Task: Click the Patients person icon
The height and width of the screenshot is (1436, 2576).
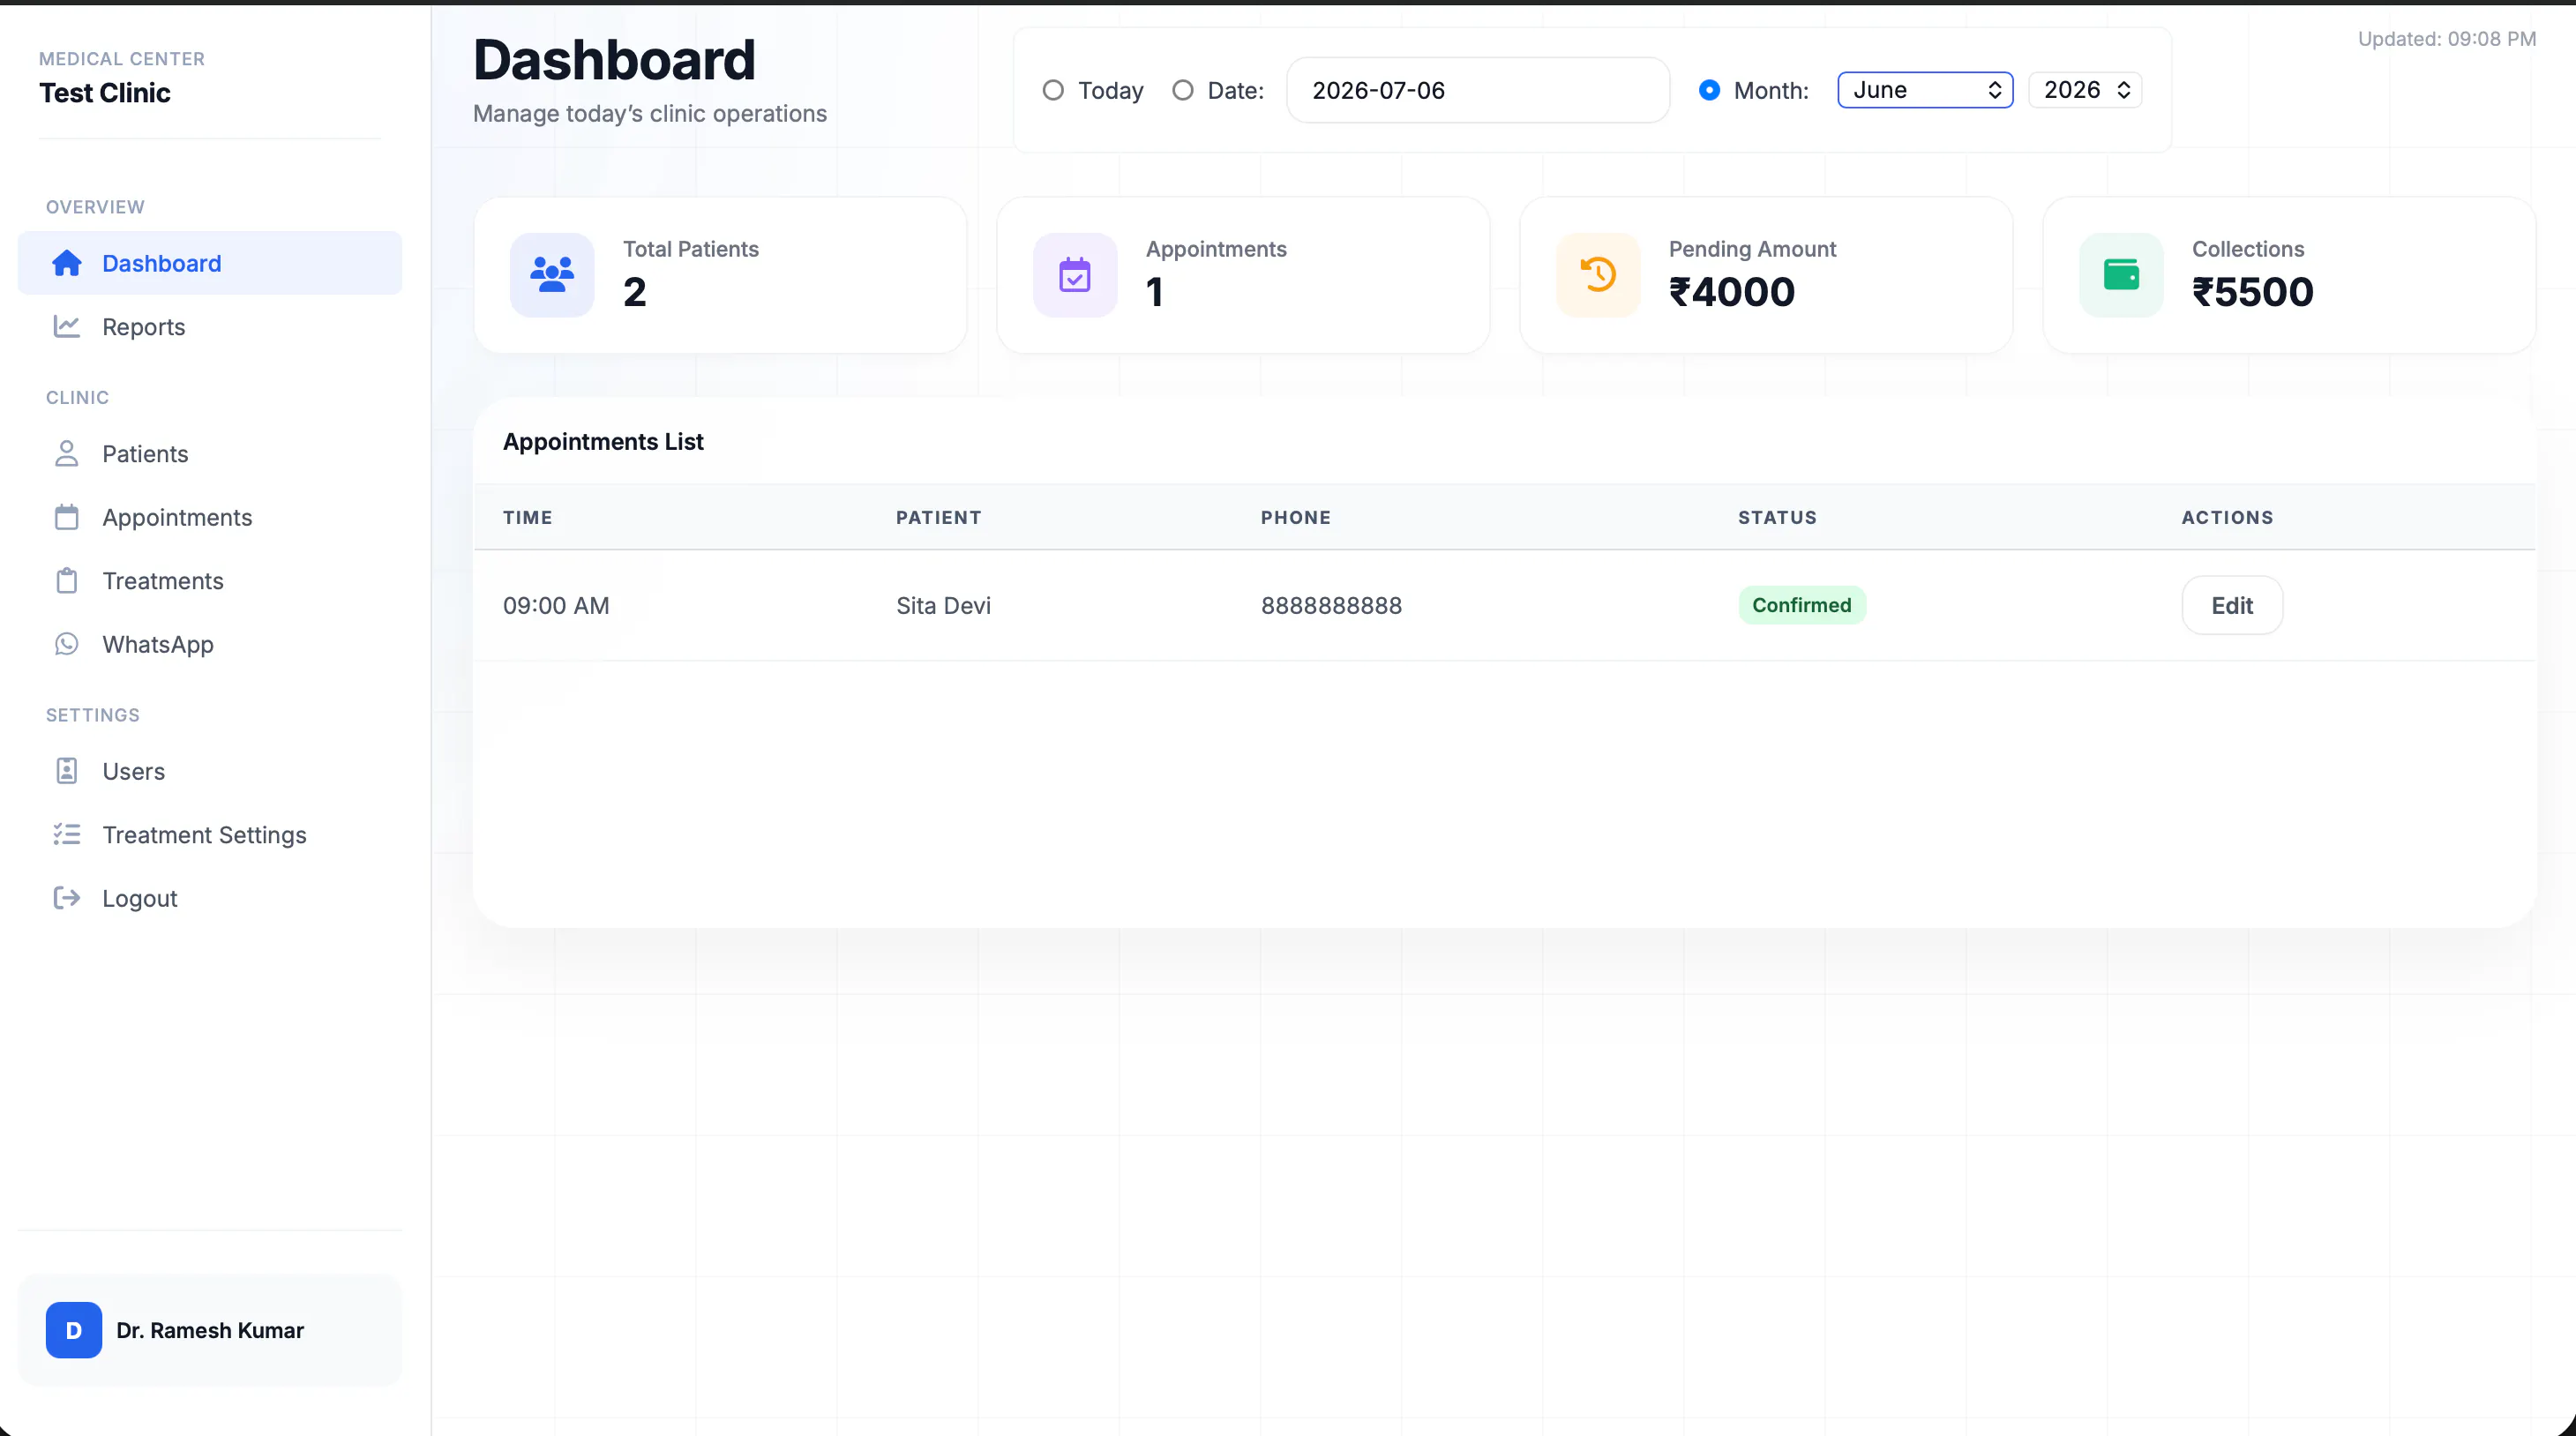Action: tap(67, 453)
